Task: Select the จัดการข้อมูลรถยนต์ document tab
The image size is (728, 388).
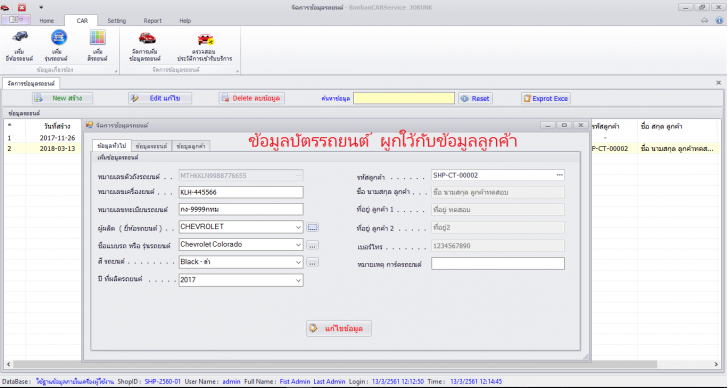Action: pyautogui.click(x=31, y=83)
